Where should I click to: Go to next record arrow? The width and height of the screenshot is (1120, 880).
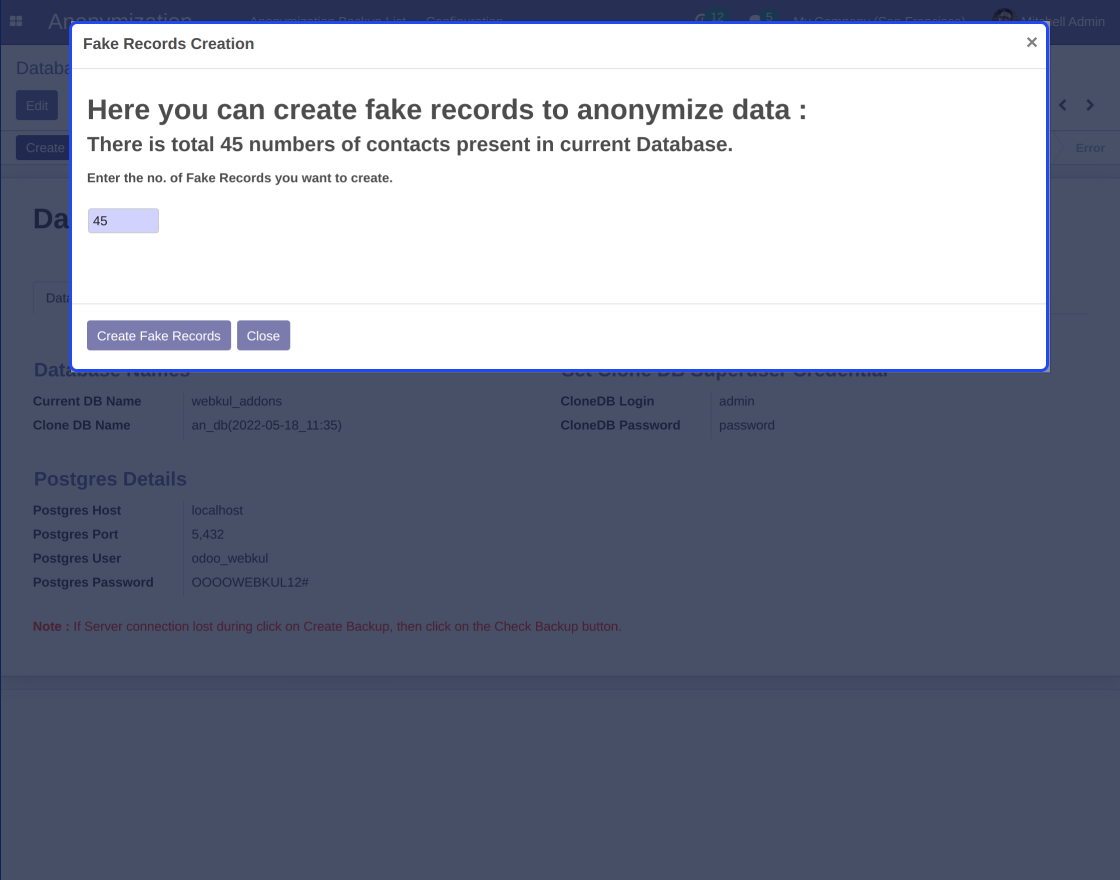(x=1090, y=105)
